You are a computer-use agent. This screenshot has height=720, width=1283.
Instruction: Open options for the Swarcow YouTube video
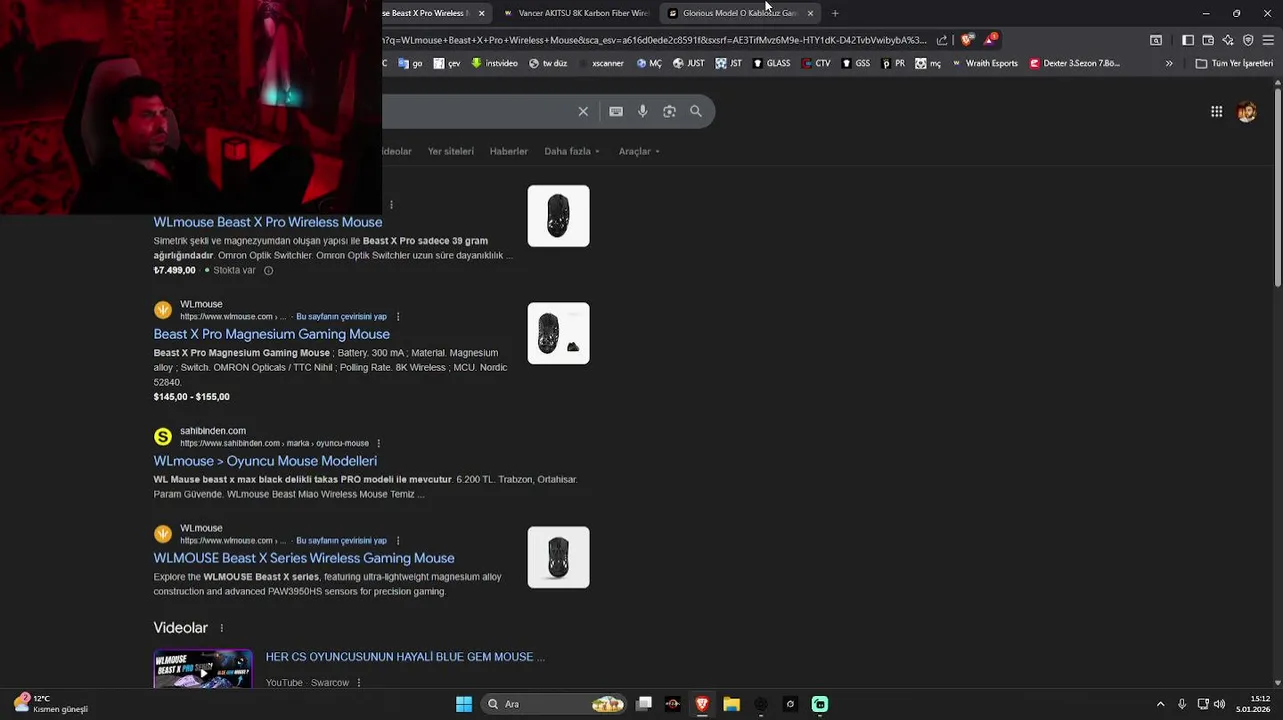tap(358, 683)
